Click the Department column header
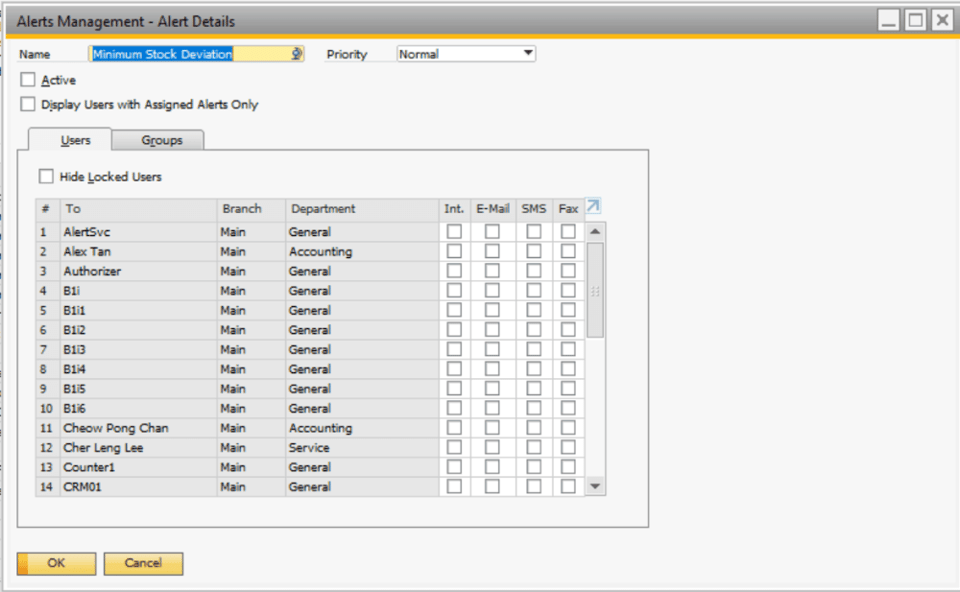The image size is (960, 592). 362,209
